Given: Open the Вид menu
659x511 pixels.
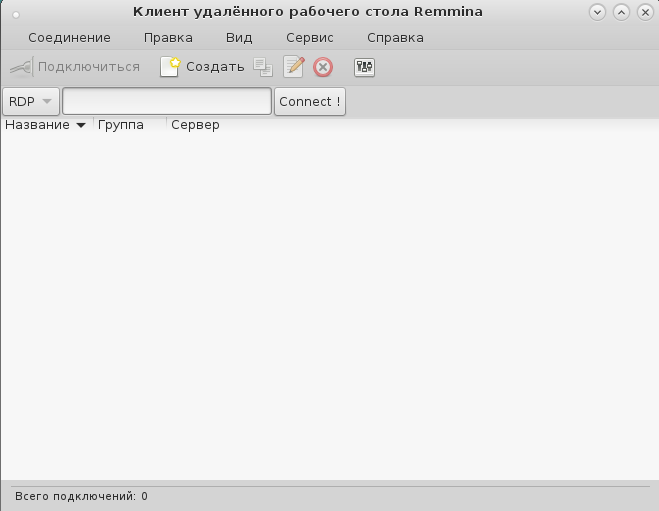Looking at the screenshot, I should 239,38.
